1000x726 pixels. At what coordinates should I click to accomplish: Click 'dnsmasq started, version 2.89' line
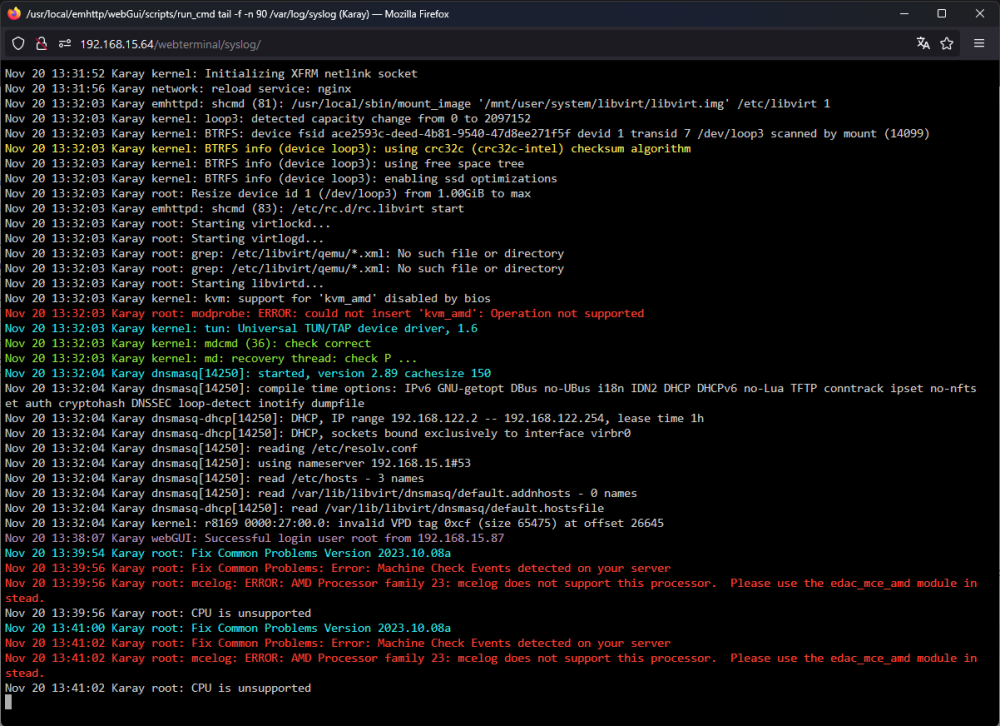(x=248, y=373)
